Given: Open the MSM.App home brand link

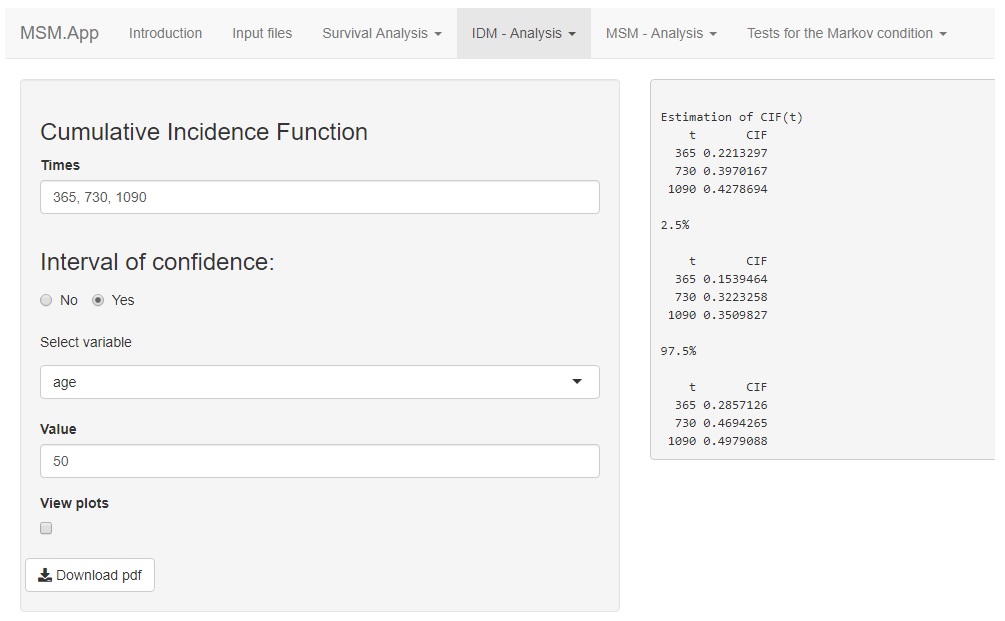Looking at the screenshot, I should pyautogui.click(x=60, y=33).
